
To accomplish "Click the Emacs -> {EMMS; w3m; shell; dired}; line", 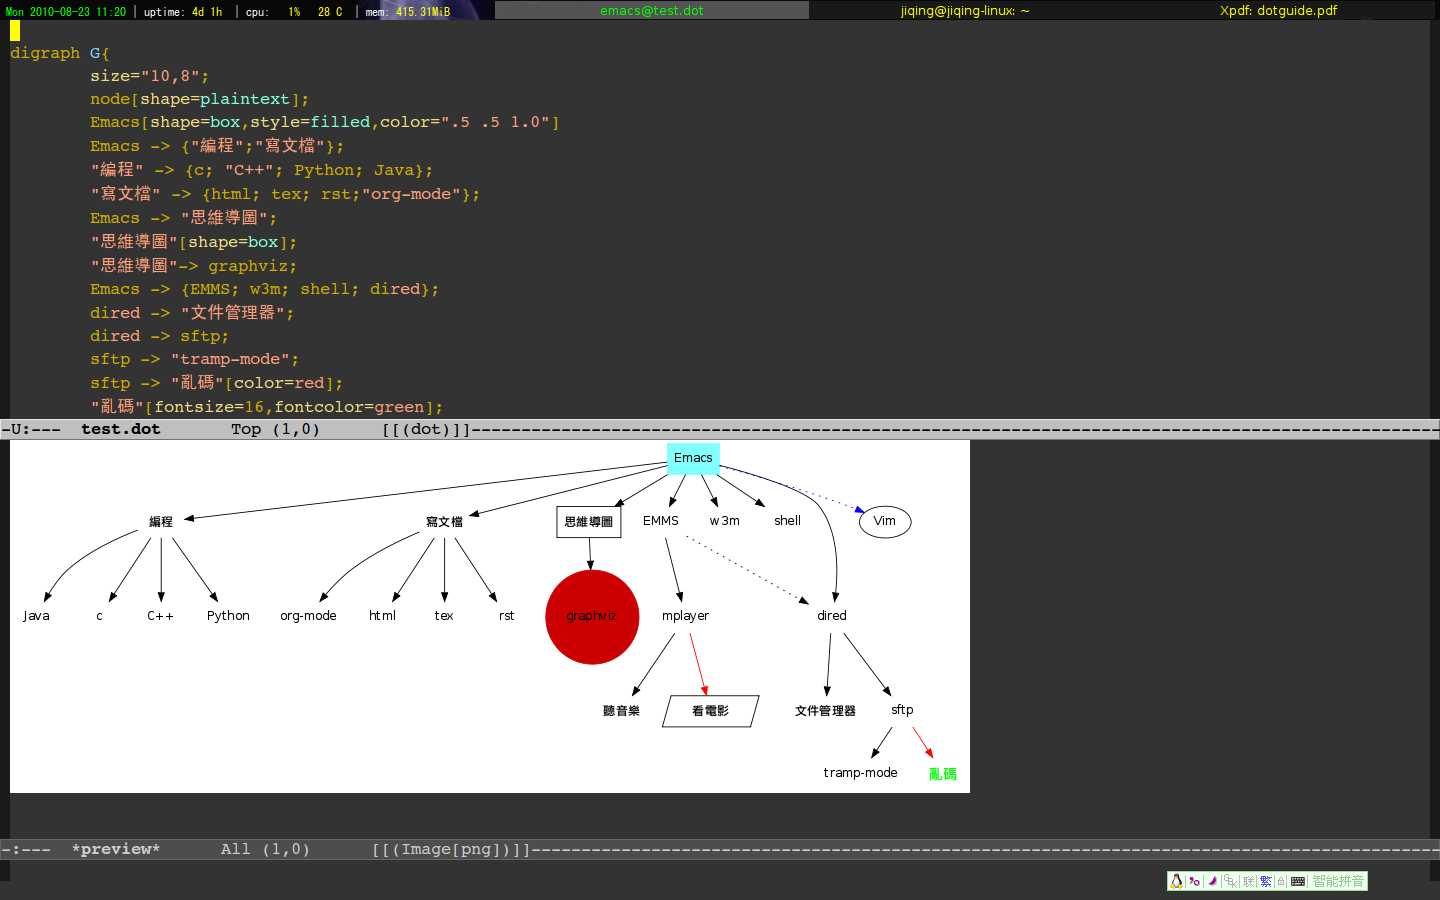I will coord(265,289).
